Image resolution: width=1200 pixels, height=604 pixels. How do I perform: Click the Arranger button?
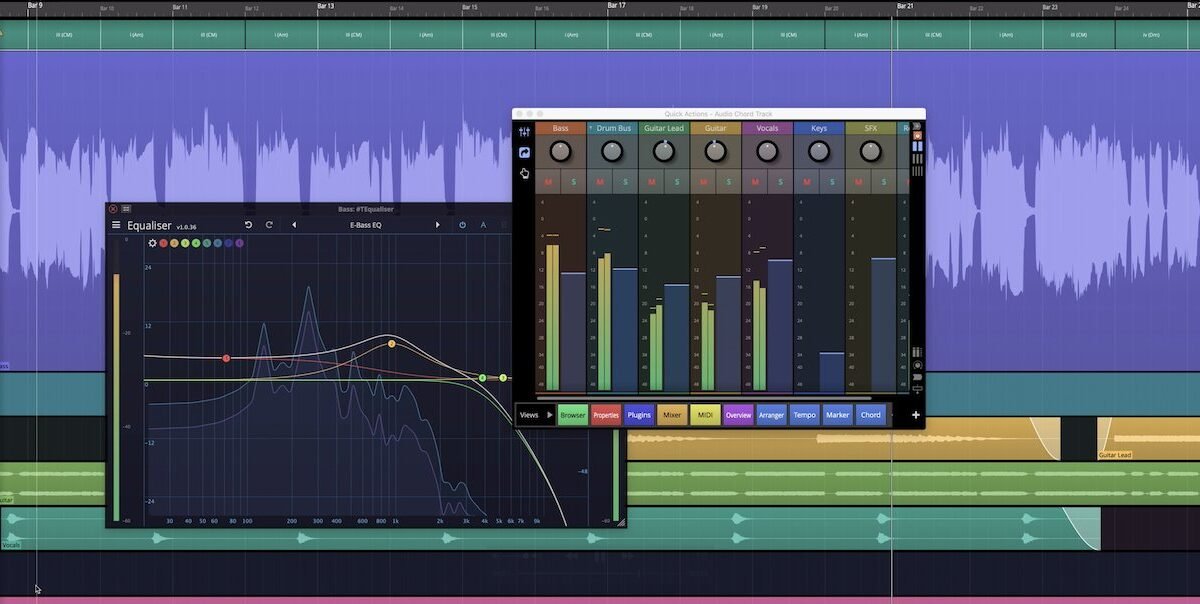coord(771,415)
